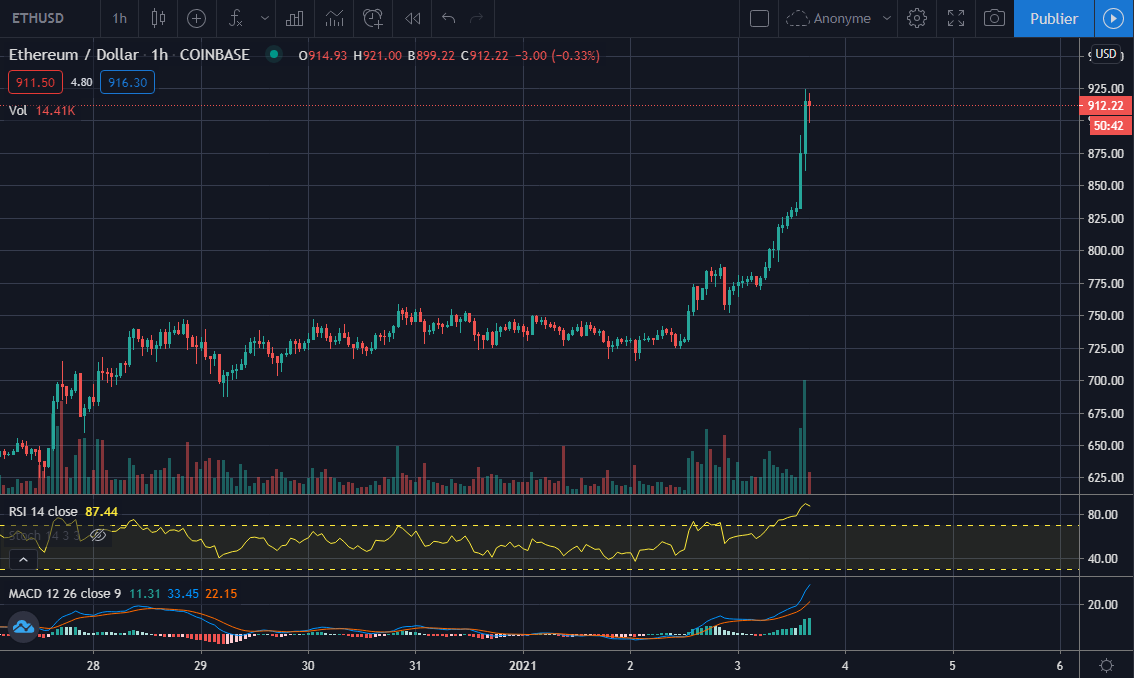The height and width of the screenshot is (678, 1134).
Task: Open the candlestick chart style selector
Action: point(158,18)
